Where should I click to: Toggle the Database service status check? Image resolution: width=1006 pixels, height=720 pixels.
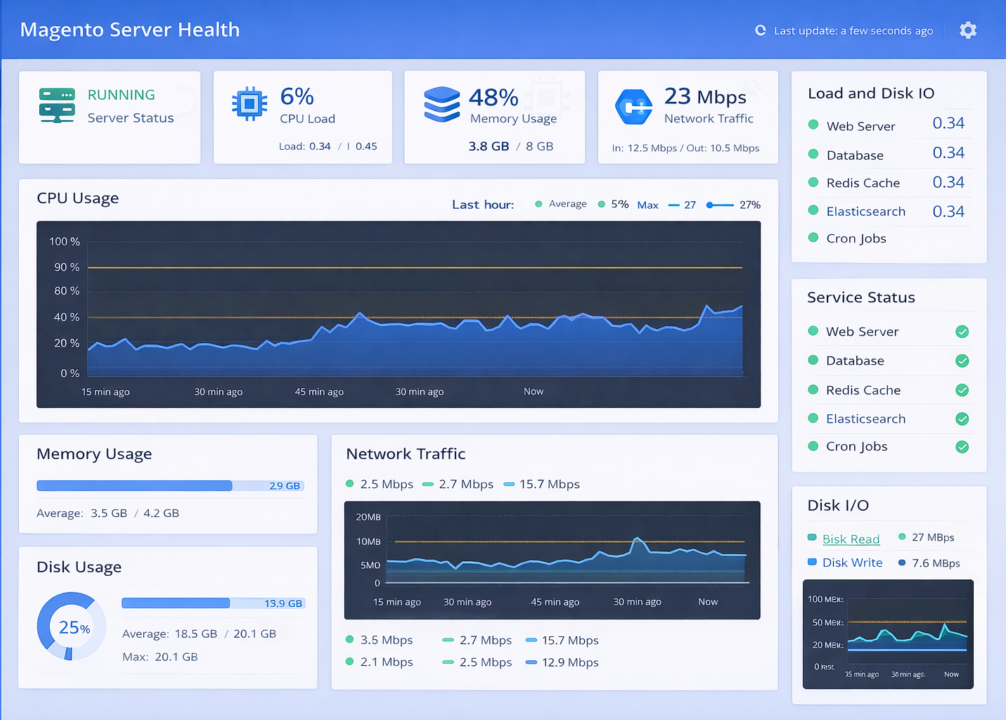click(x=962, y=361)
